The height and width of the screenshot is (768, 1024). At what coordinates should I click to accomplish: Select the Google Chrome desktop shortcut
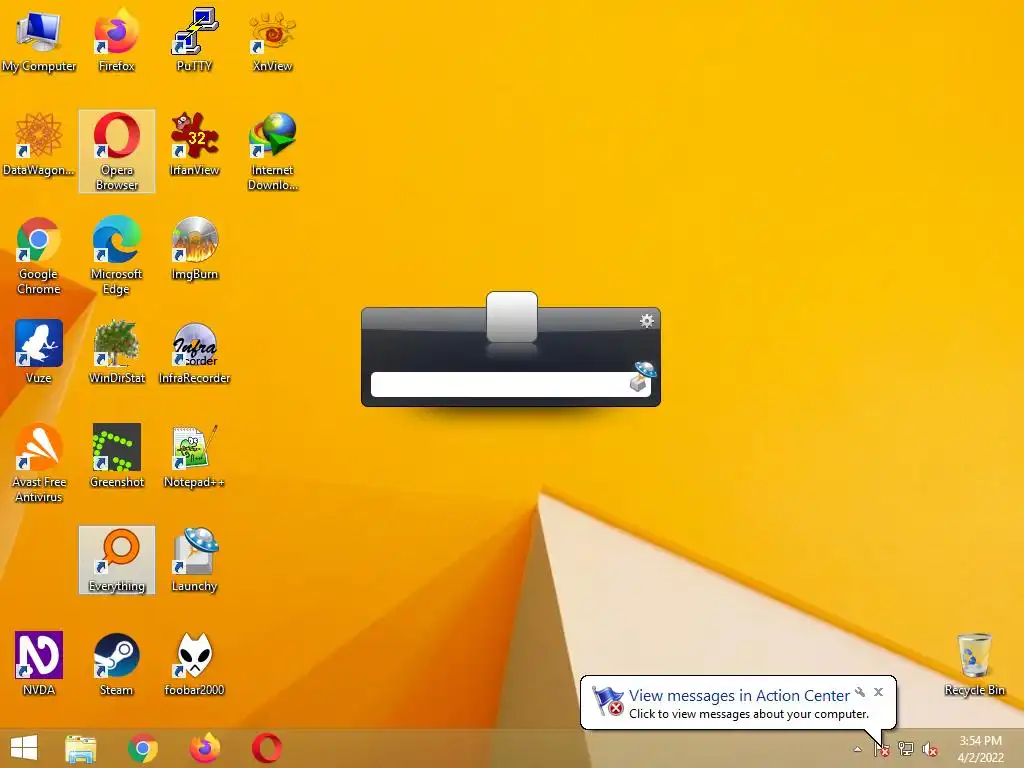pos(39,256)
